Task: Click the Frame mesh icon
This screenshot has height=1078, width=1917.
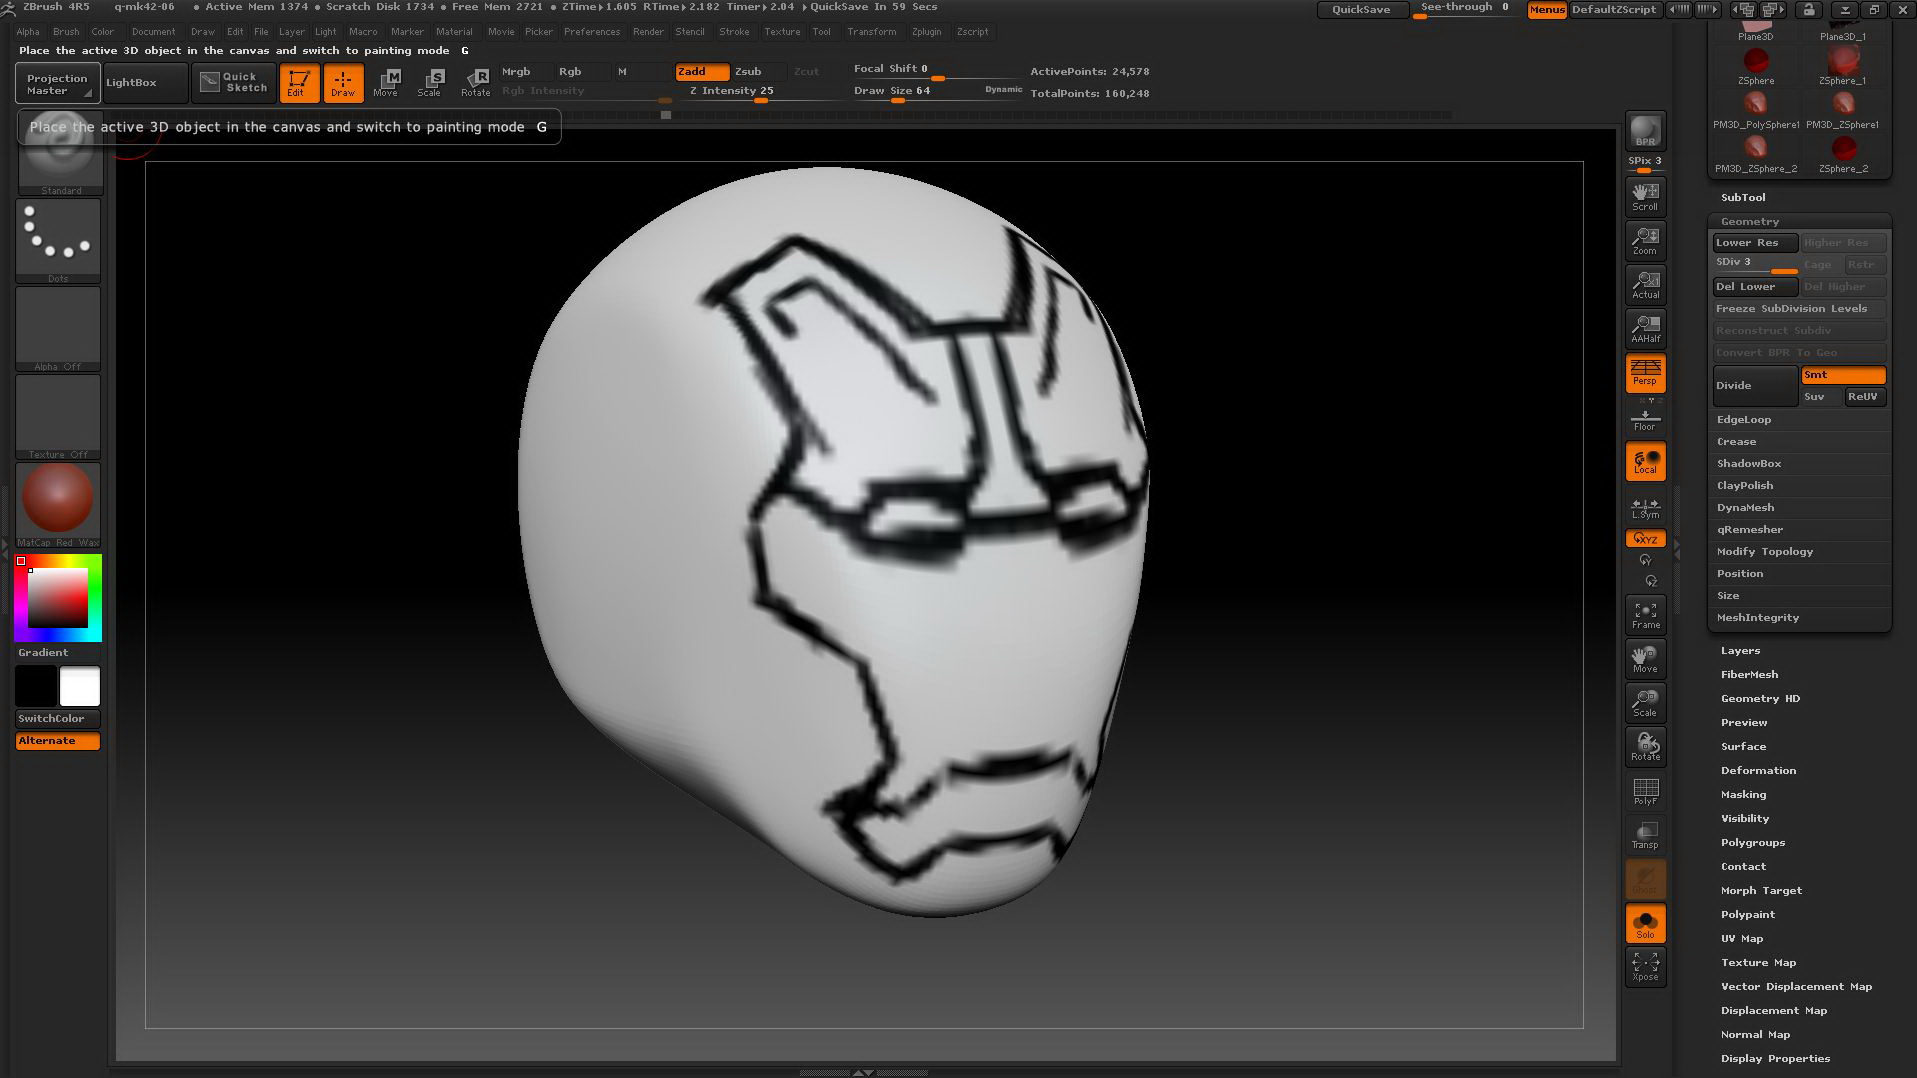Action: 1645,615
